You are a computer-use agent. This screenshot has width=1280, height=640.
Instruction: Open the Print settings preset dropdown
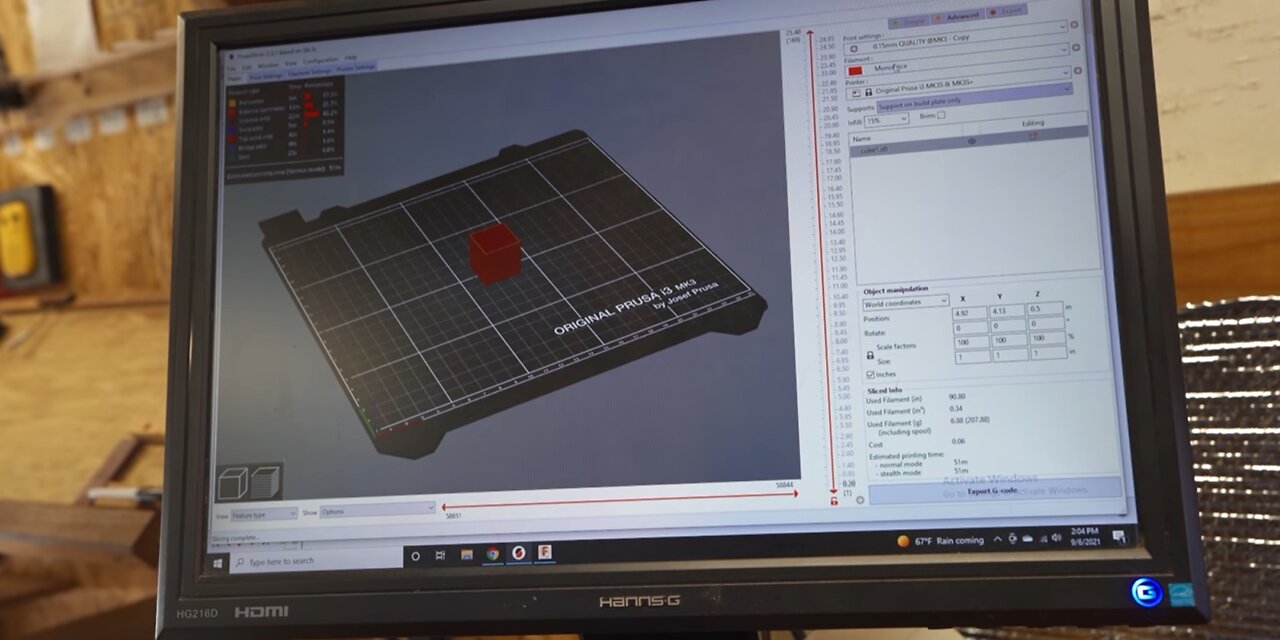click(x=957, y=38)
